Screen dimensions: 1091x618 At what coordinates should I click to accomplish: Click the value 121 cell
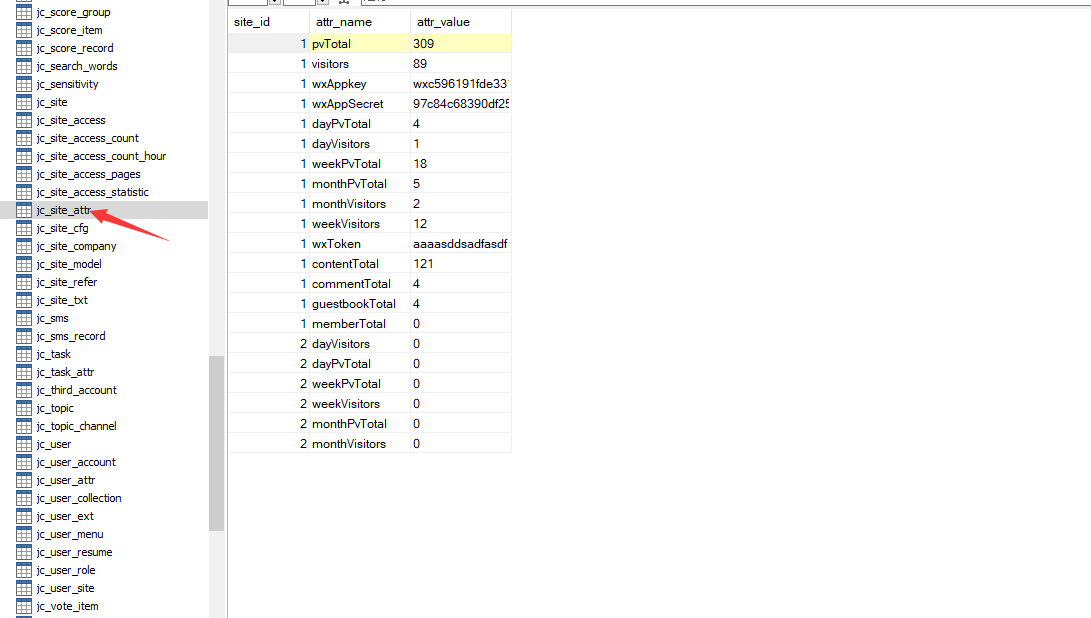pyautogui.click(x=461, y=264)
